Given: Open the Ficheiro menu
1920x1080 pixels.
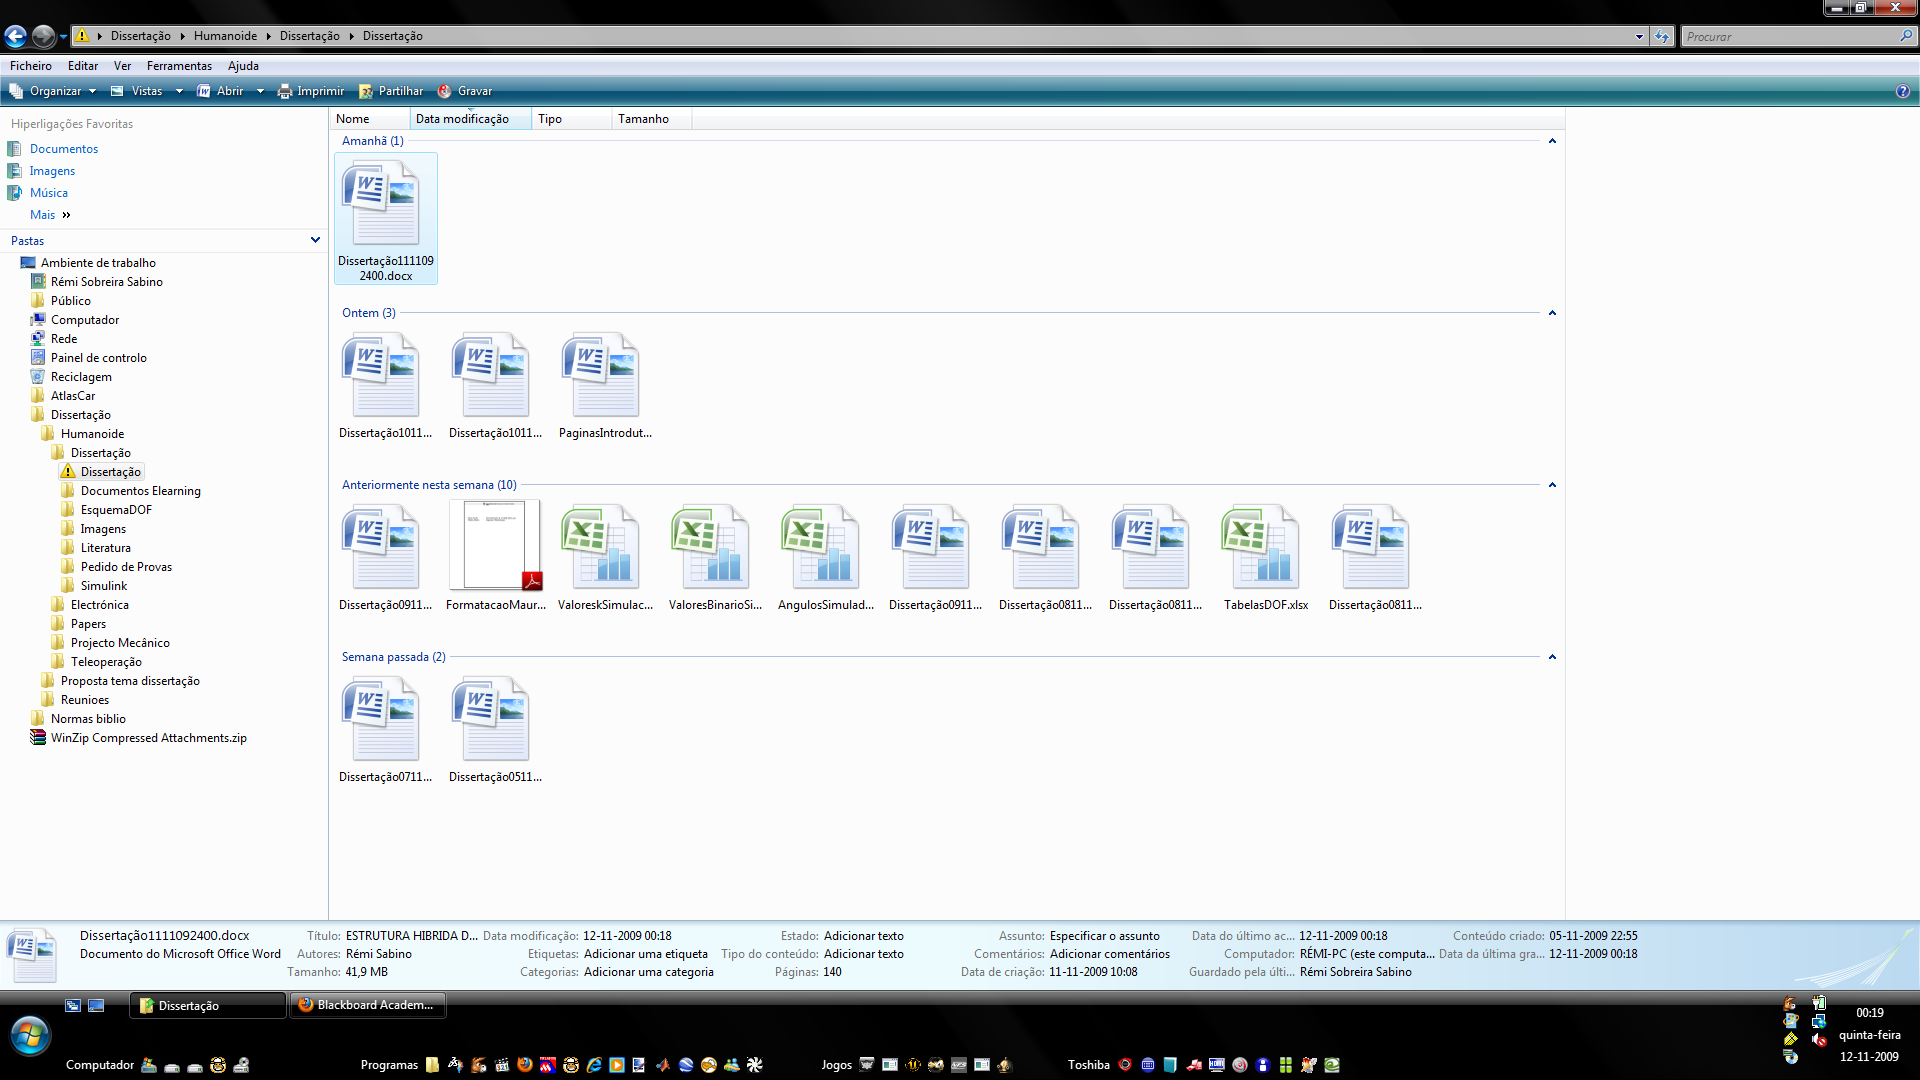Looking at the screenshot, I should click(x=31, y=66).
